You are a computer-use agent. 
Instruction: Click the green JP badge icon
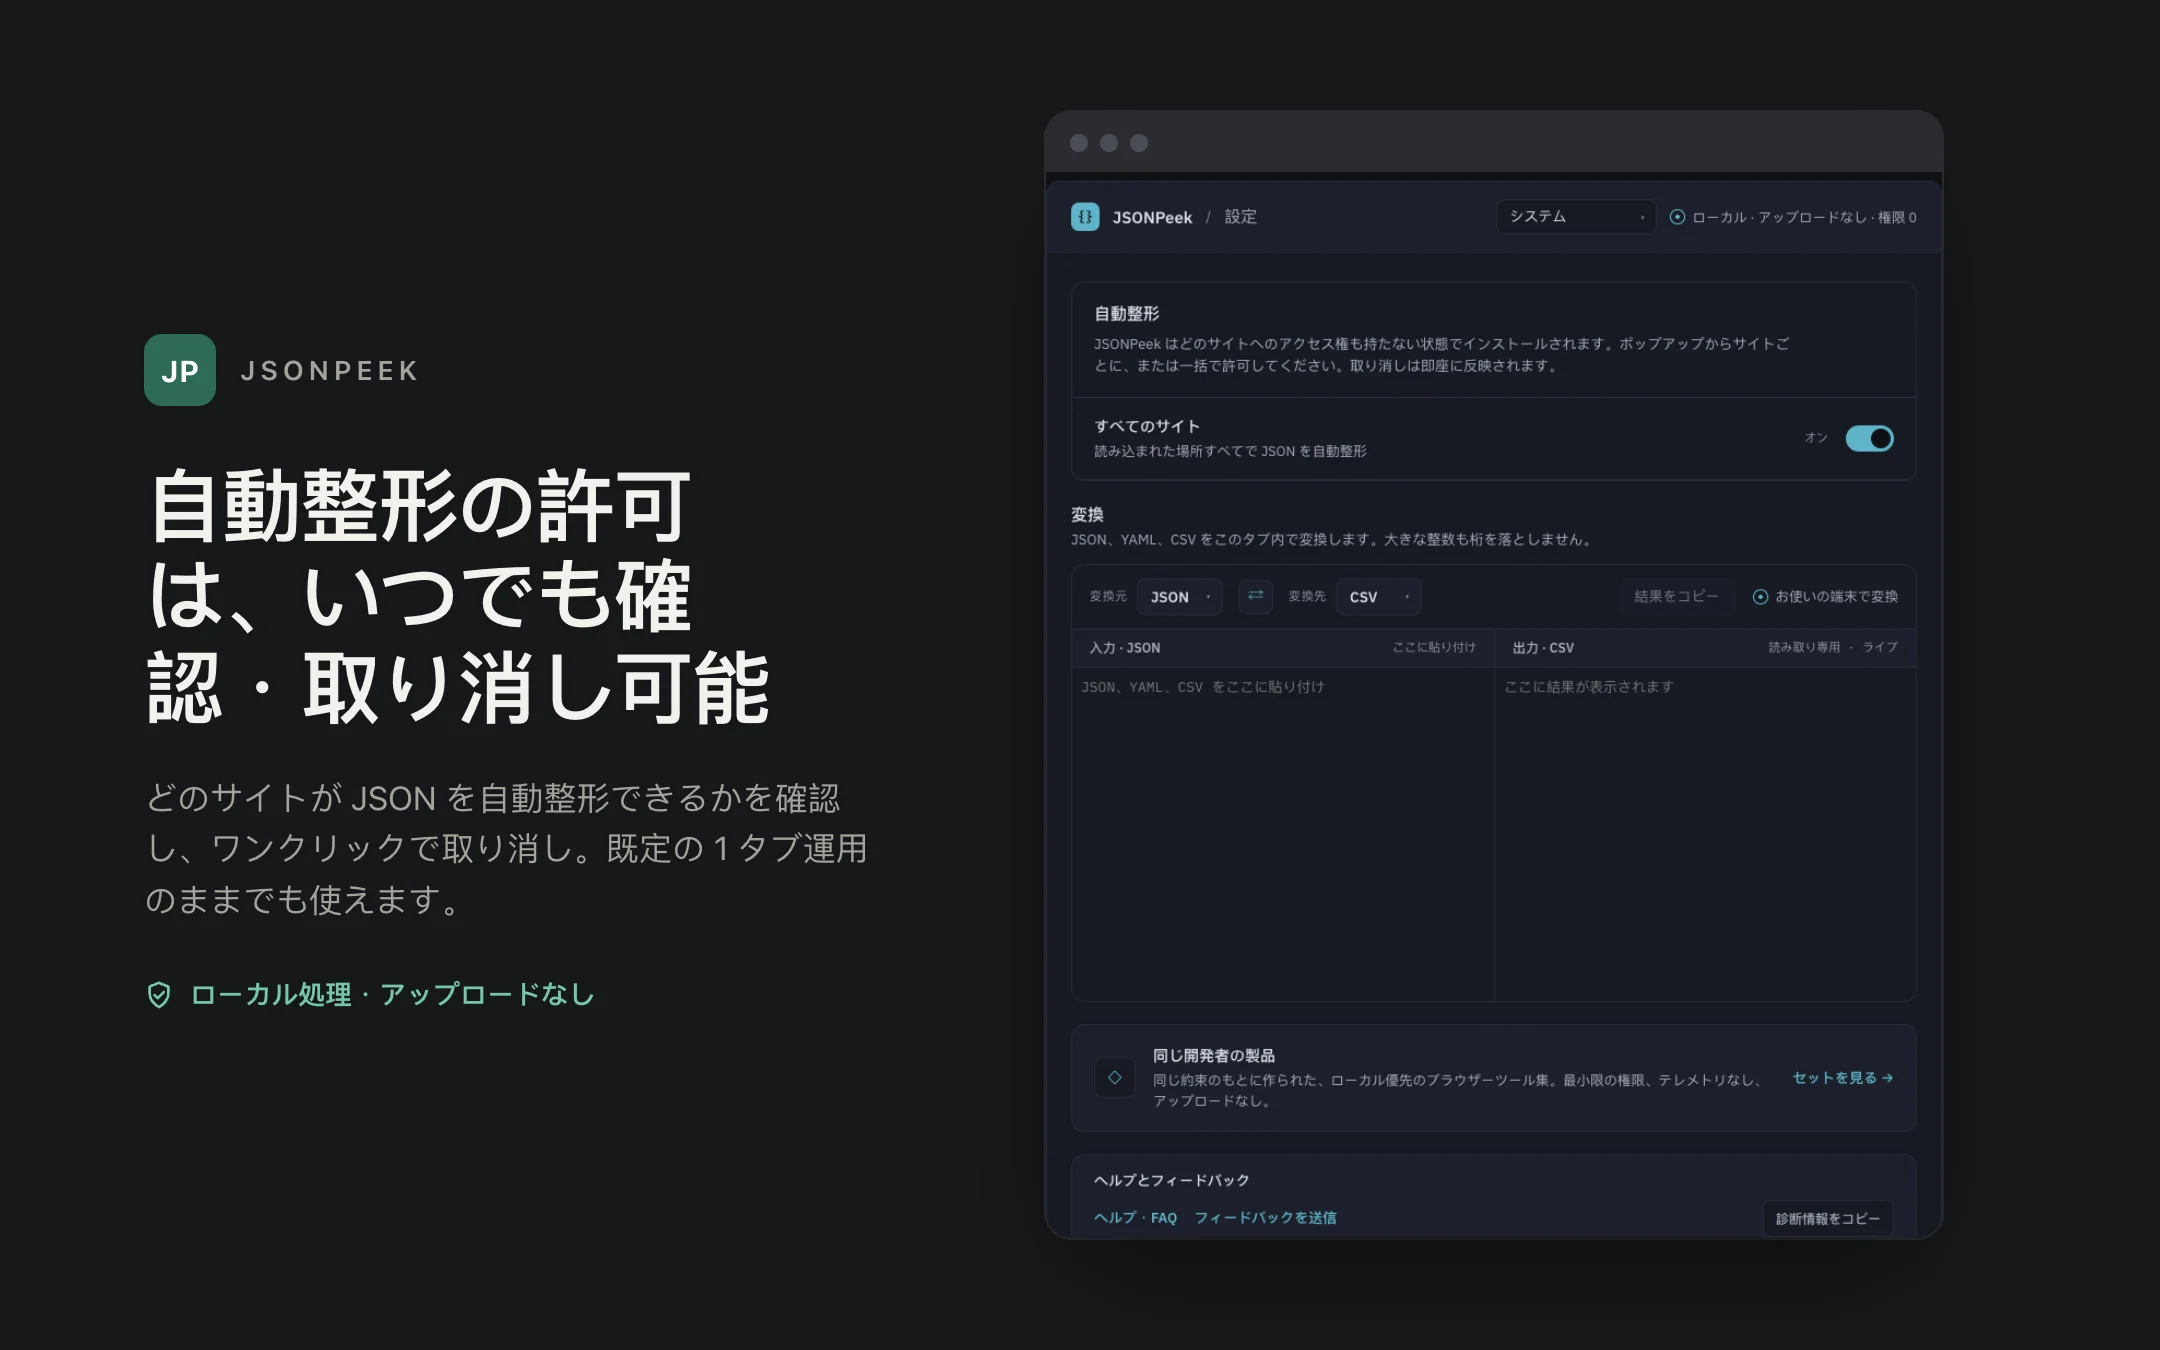coord(180,370)
